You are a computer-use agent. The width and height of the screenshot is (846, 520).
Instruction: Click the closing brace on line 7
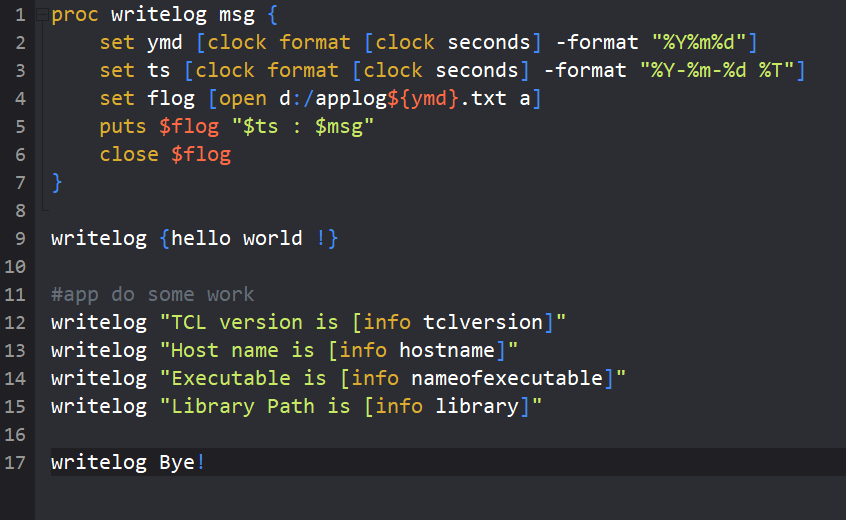point(57,182)
